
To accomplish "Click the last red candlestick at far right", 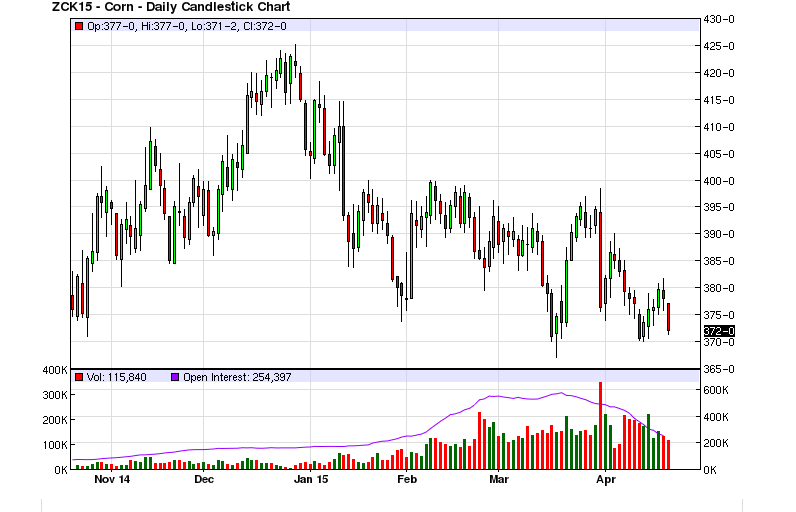I will [x=668, y=317].
